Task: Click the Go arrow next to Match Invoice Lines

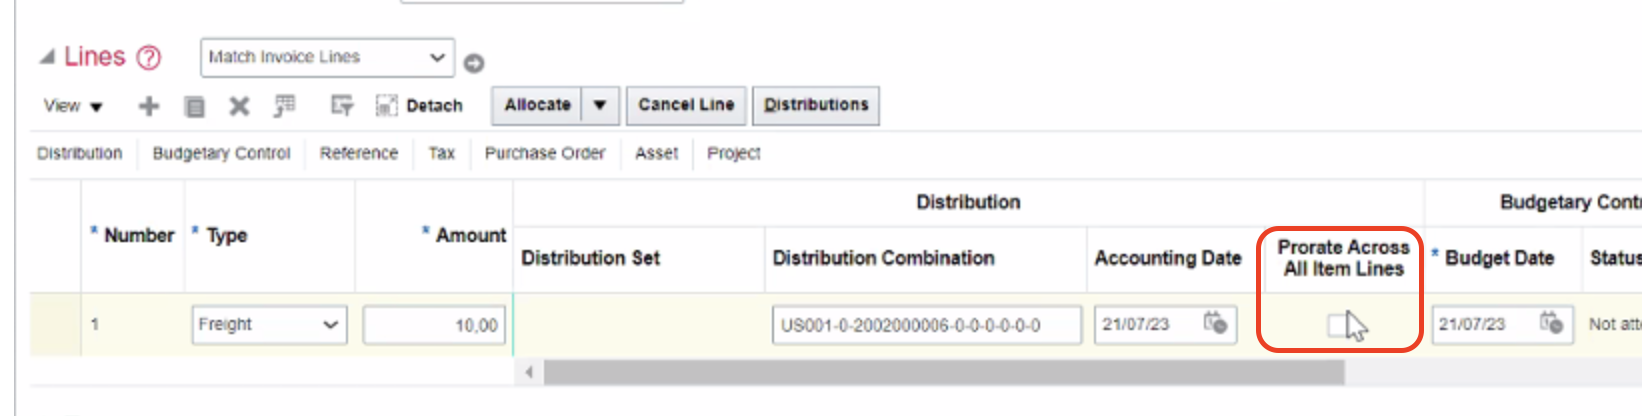Action: (x=474, y=63)
